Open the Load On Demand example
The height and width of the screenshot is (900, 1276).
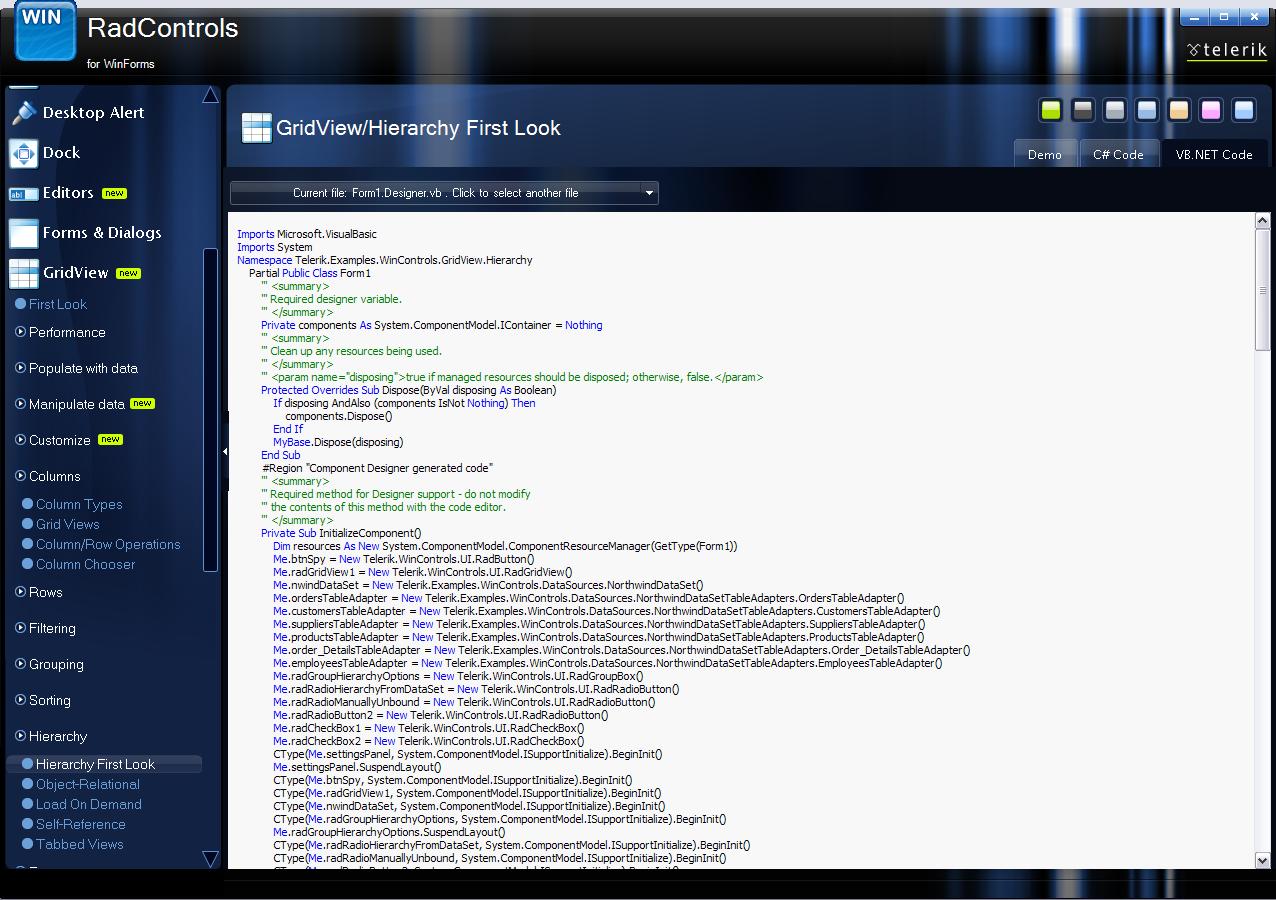pos(89,804)
